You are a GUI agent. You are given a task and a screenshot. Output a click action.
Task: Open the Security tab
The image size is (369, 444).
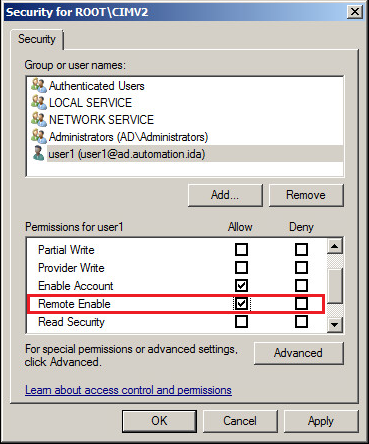tap(37, 39)
